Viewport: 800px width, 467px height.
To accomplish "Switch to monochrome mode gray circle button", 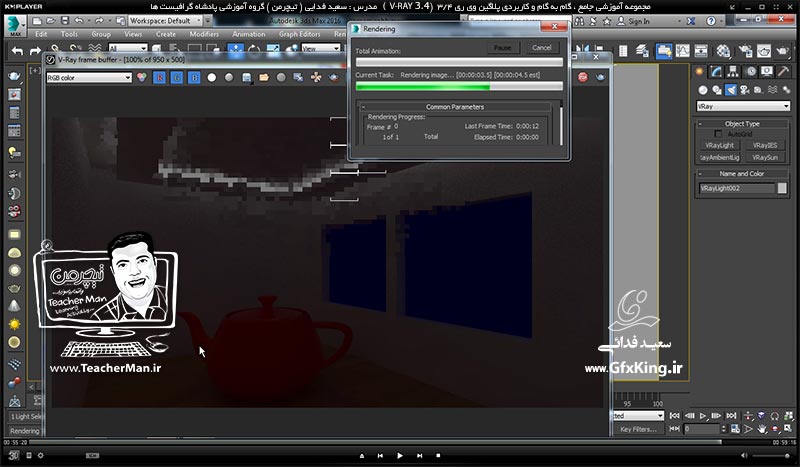I will pyautogui.click(x=229, y=78).
